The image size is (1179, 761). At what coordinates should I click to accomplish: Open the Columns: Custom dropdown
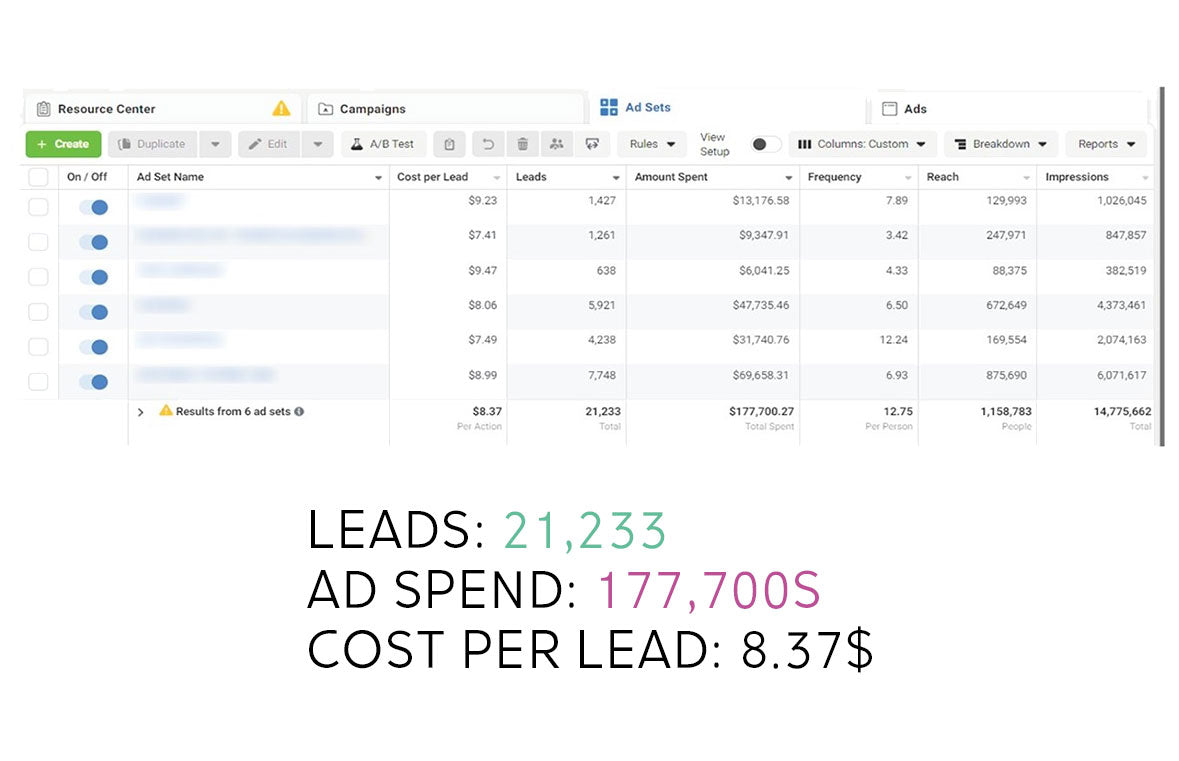pyautogui.click(x=863, y=144)
